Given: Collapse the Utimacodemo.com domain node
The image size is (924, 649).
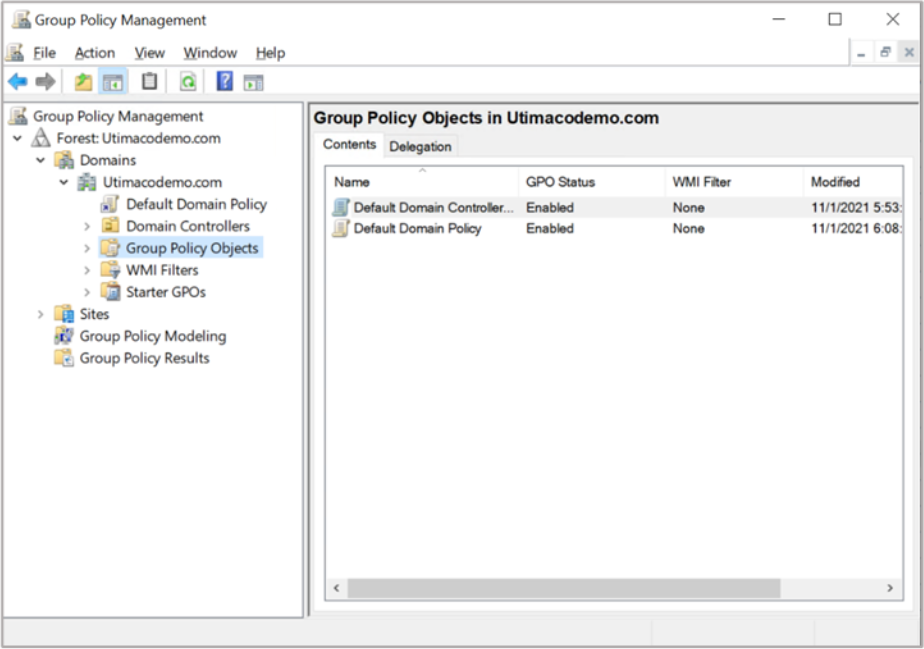Looking at the screenshot, I should pyautogui.click(x=64, y=183).
